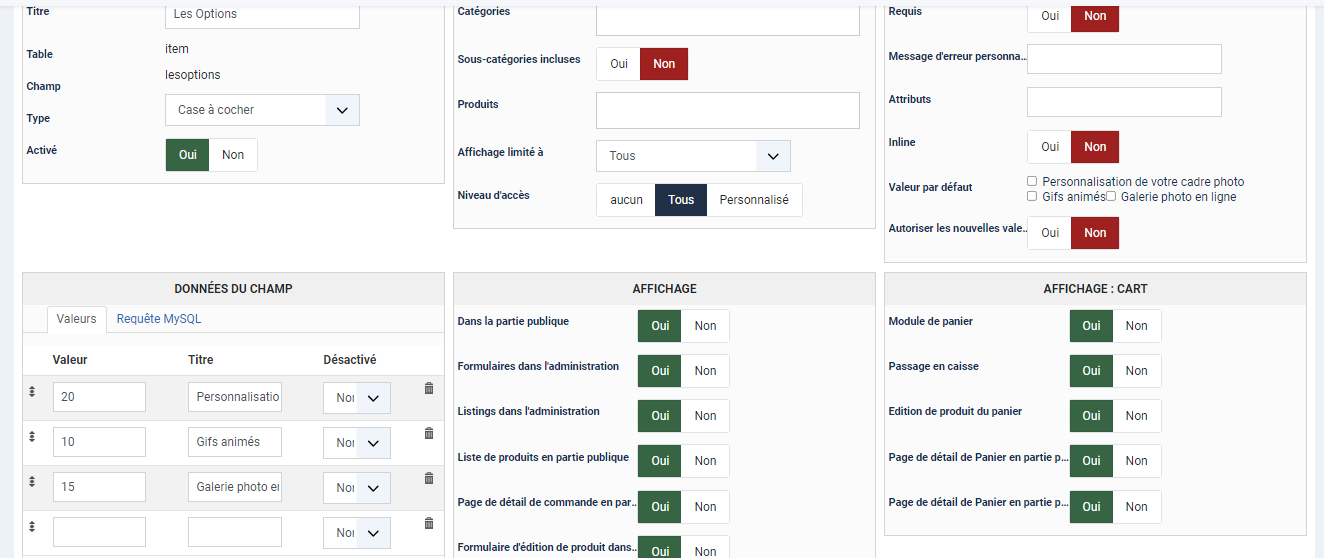This screenshot has height=558, width=1324.
Task: Check 'Personnalisation de votre cadre photo' default value
Action: click(x=1032, y=182)
